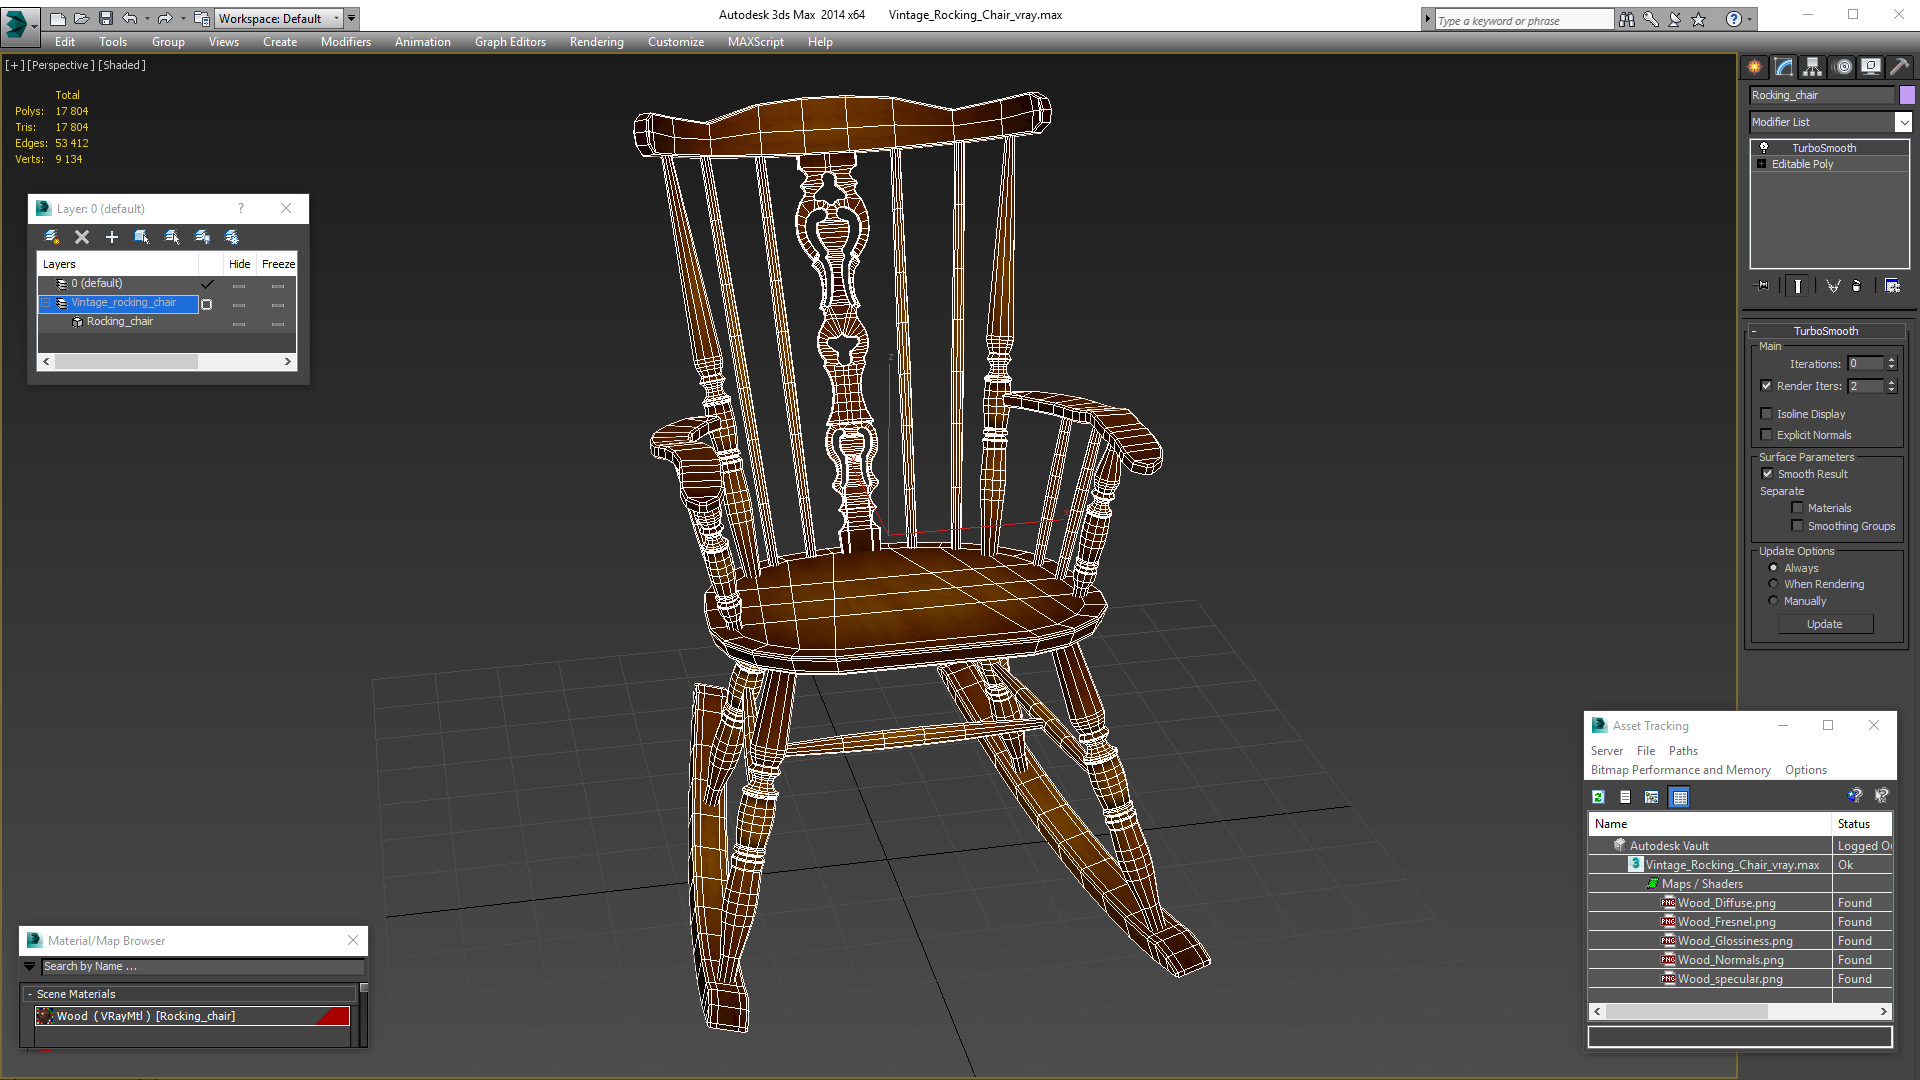Click the Save File toolbar icon

pos(106,18)
